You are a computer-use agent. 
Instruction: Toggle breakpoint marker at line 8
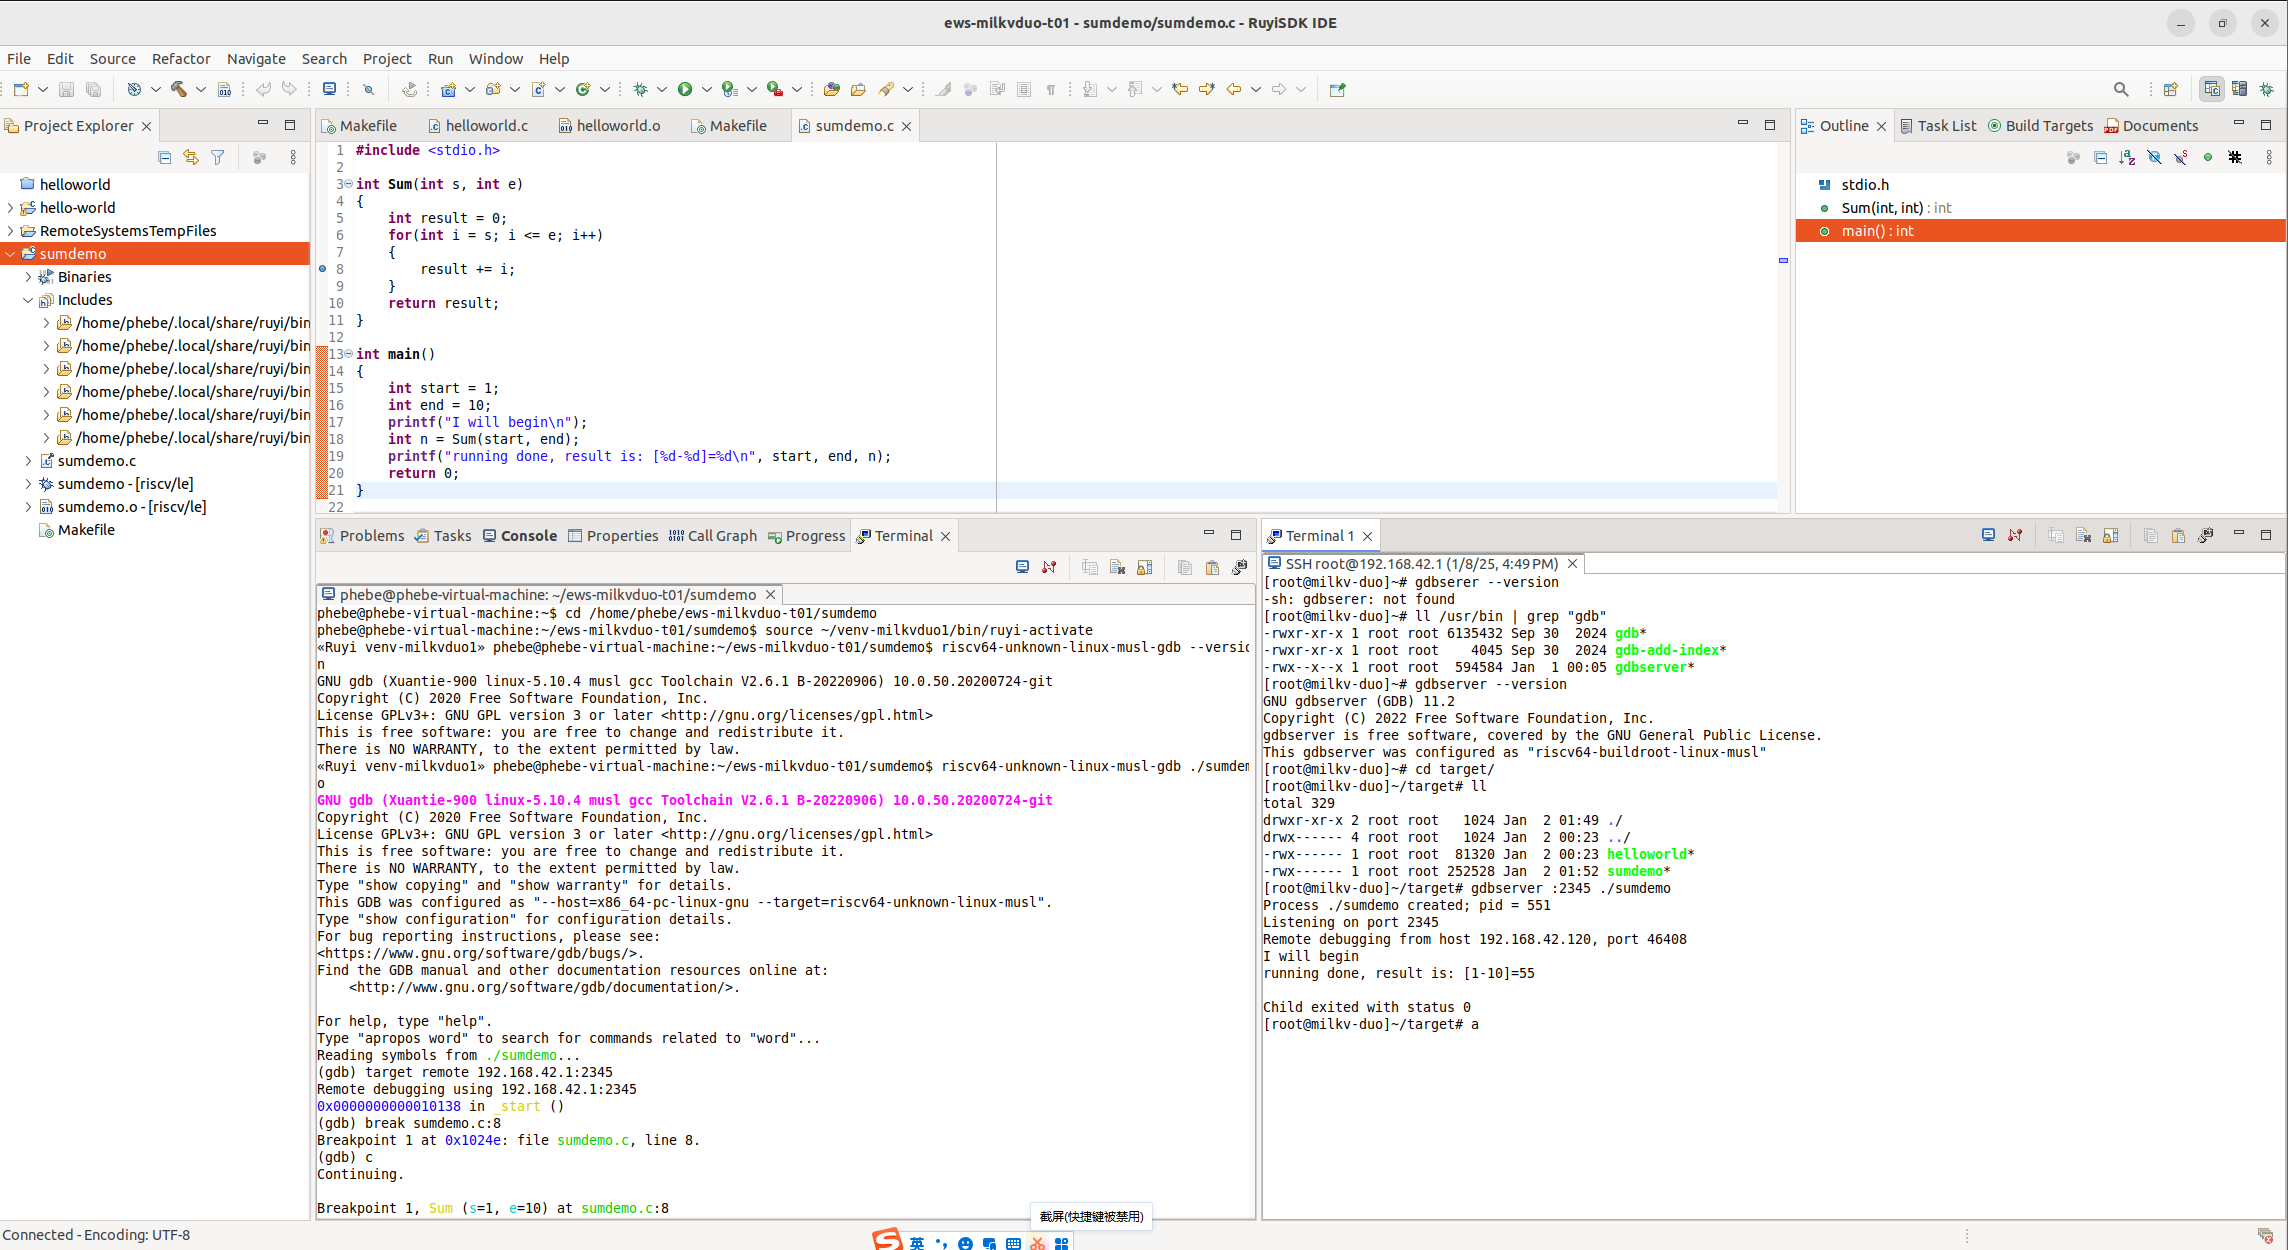pyautogui.click(x=322, y=268)
